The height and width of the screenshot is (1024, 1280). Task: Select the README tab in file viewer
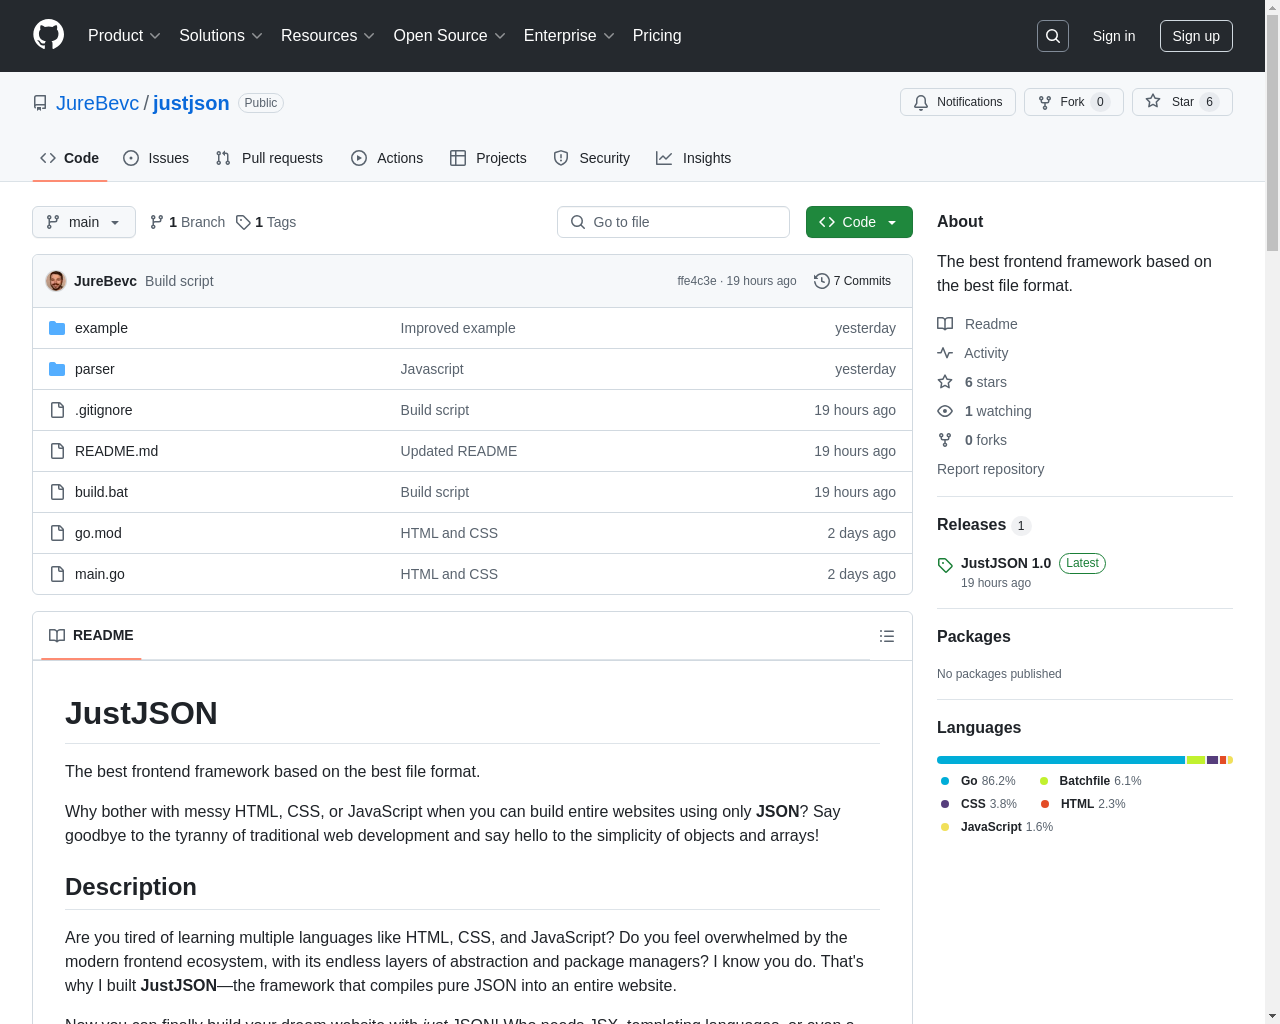[x=91, y=636]
